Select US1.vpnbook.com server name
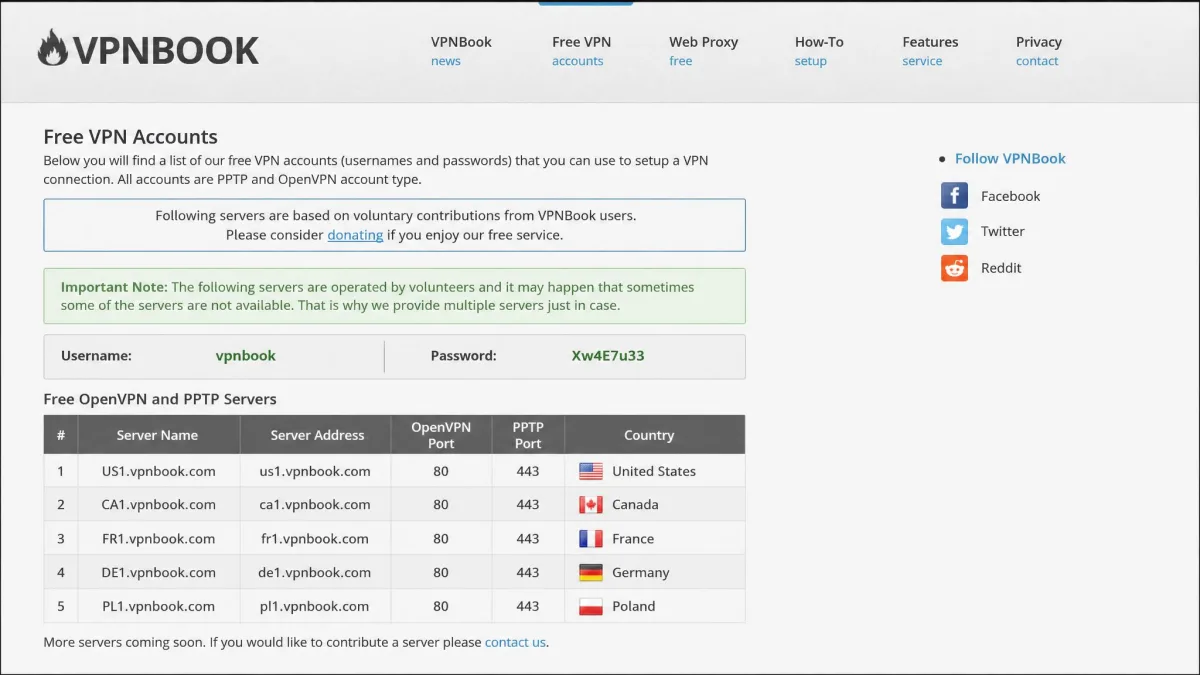 (x=158, y=471)
